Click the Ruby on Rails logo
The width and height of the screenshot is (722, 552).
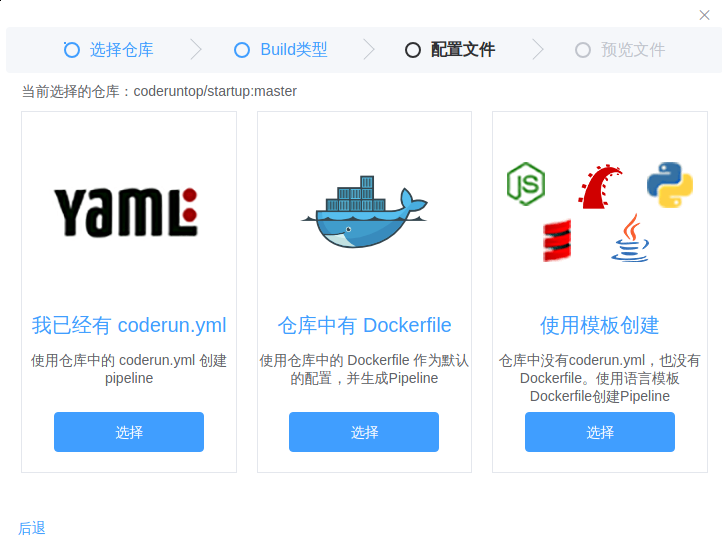click(600, 186)
